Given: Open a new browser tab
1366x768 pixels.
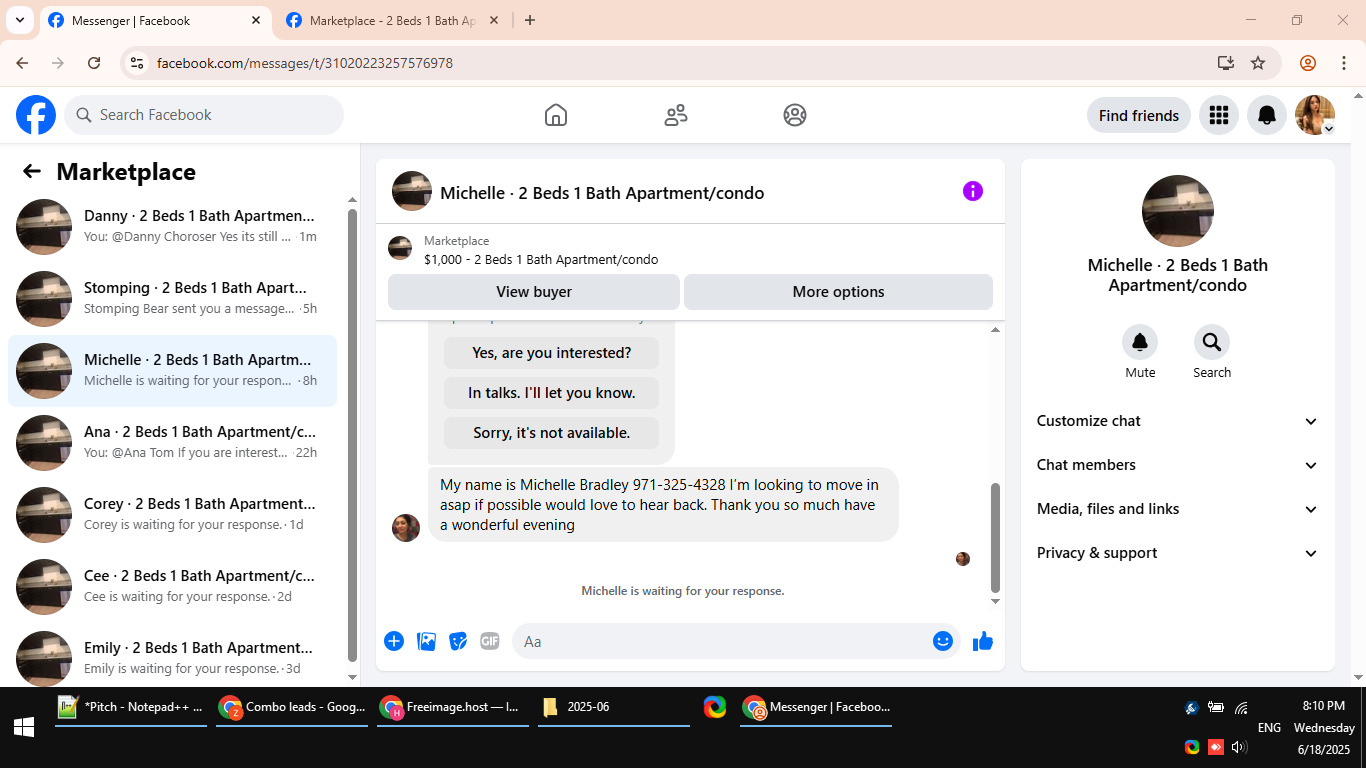Looking at the screenshot, I should pos(530,20).
